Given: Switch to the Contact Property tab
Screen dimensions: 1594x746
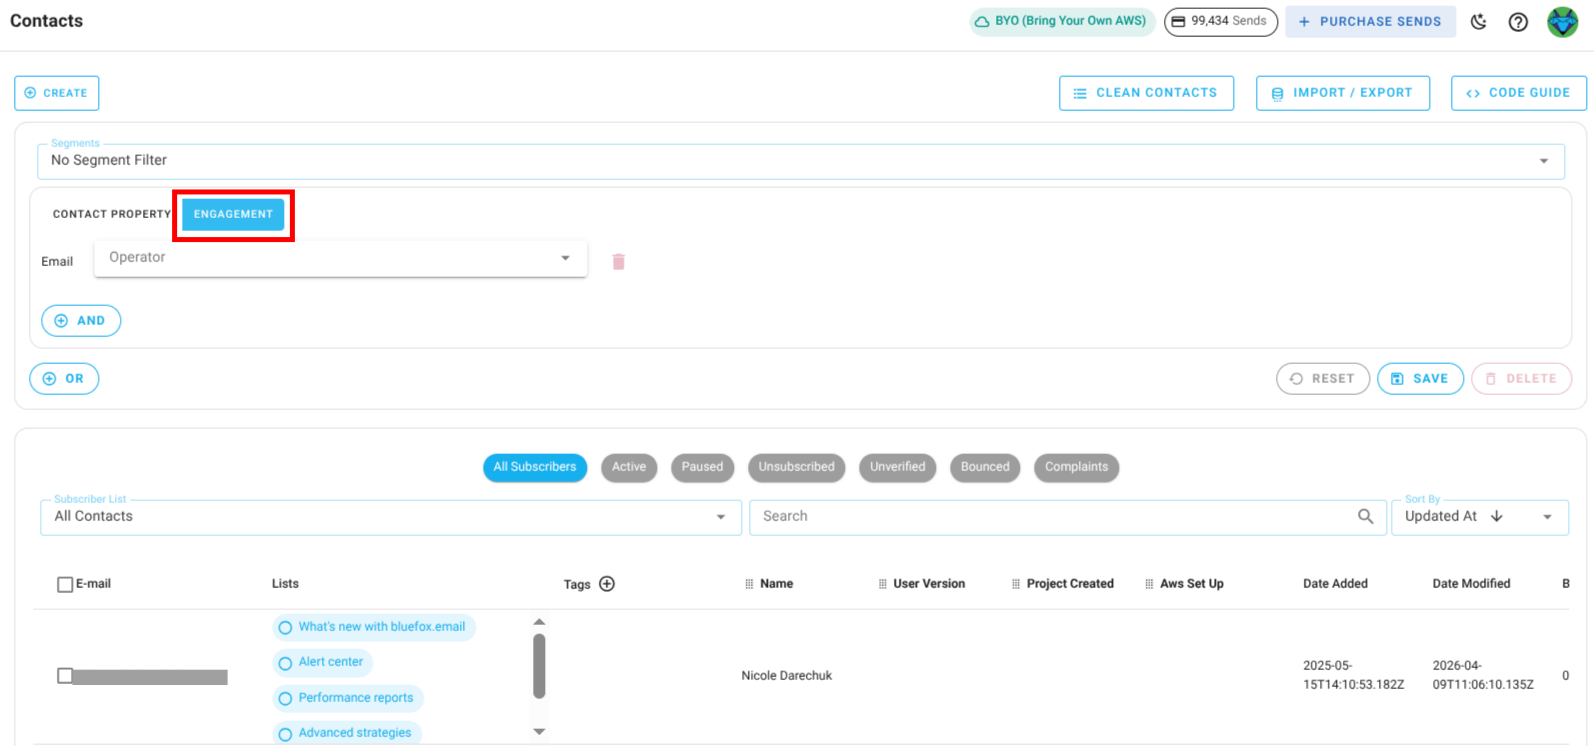Looking at the screenshot, I should 112,214.
